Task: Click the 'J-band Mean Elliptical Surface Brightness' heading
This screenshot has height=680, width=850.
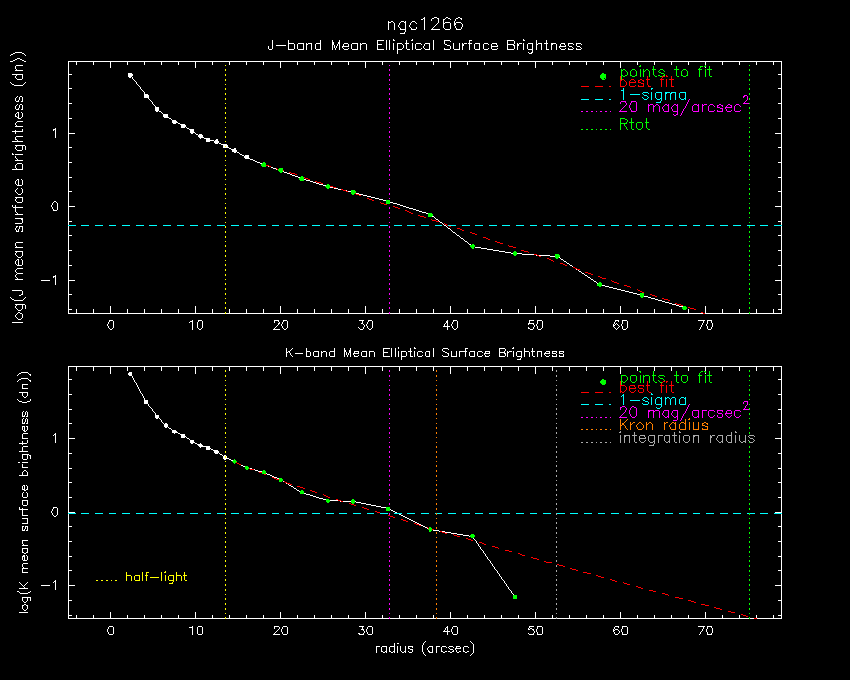Action: tap(424, 45)
